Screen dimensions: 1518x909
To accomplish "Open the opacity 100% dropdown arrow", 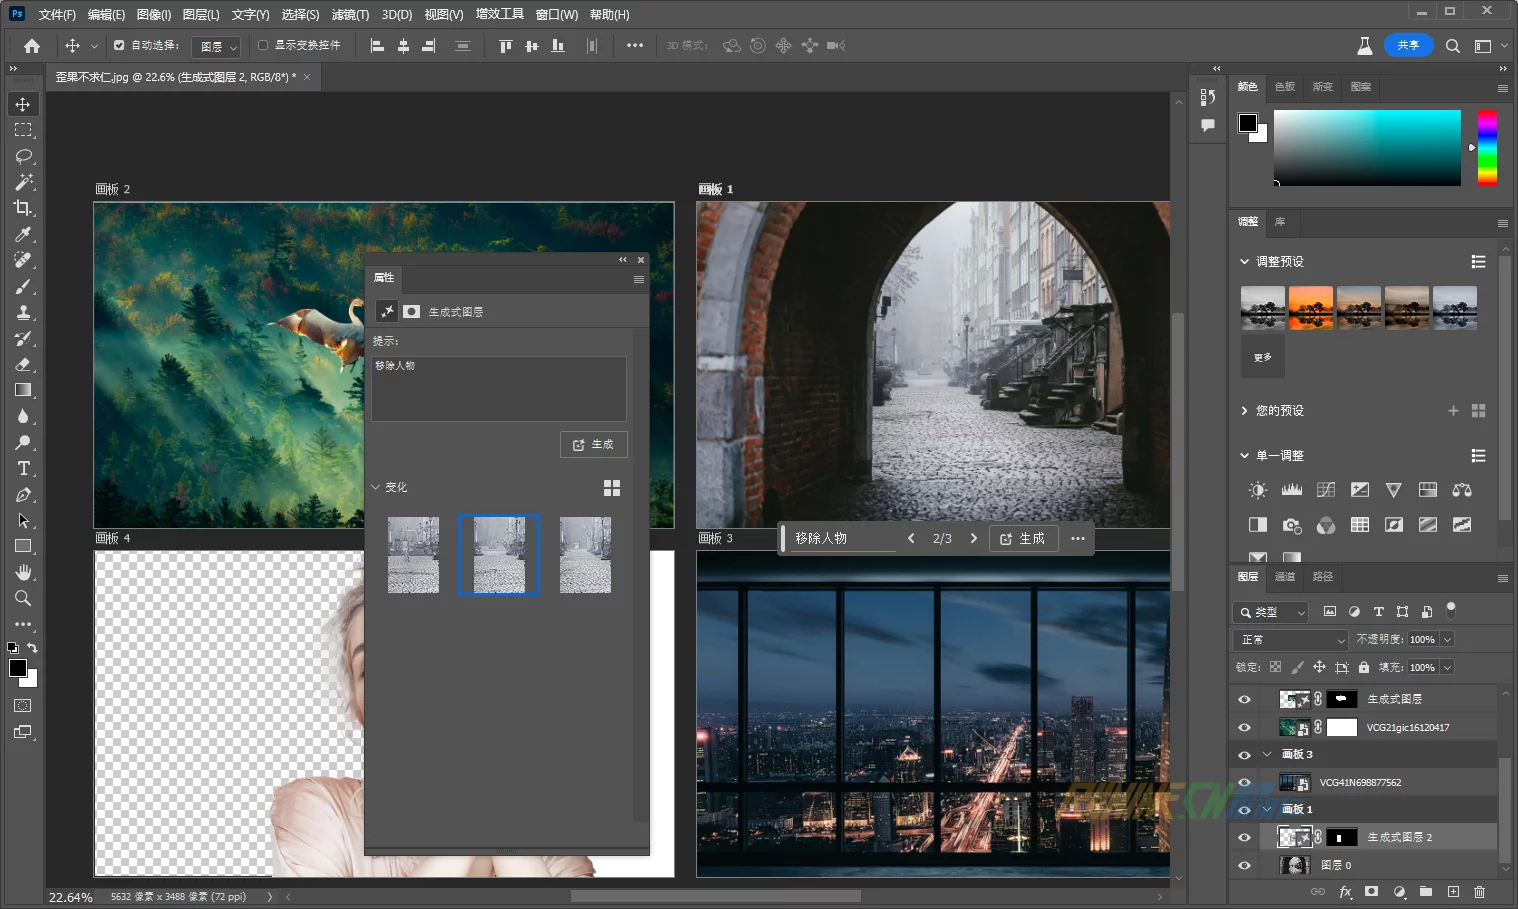I will point(1447,640).
